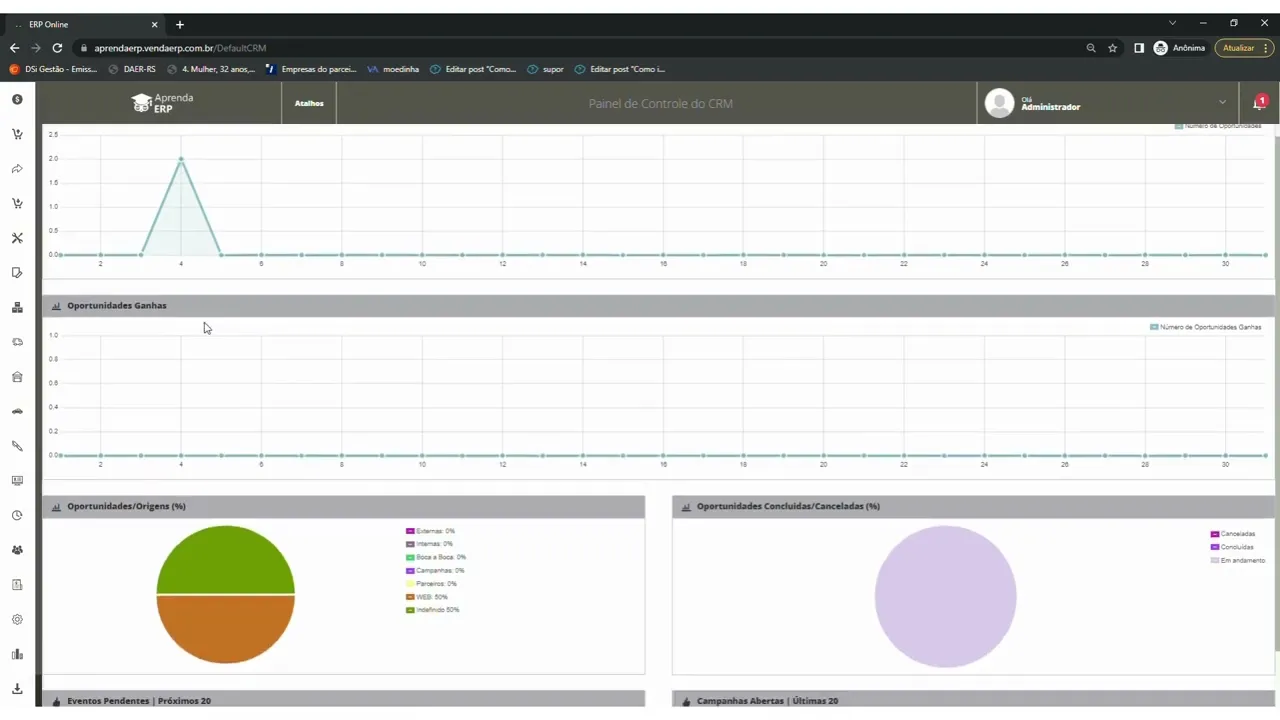Click the wrench and screwdriver tools sidebar icon

(17, 238)
